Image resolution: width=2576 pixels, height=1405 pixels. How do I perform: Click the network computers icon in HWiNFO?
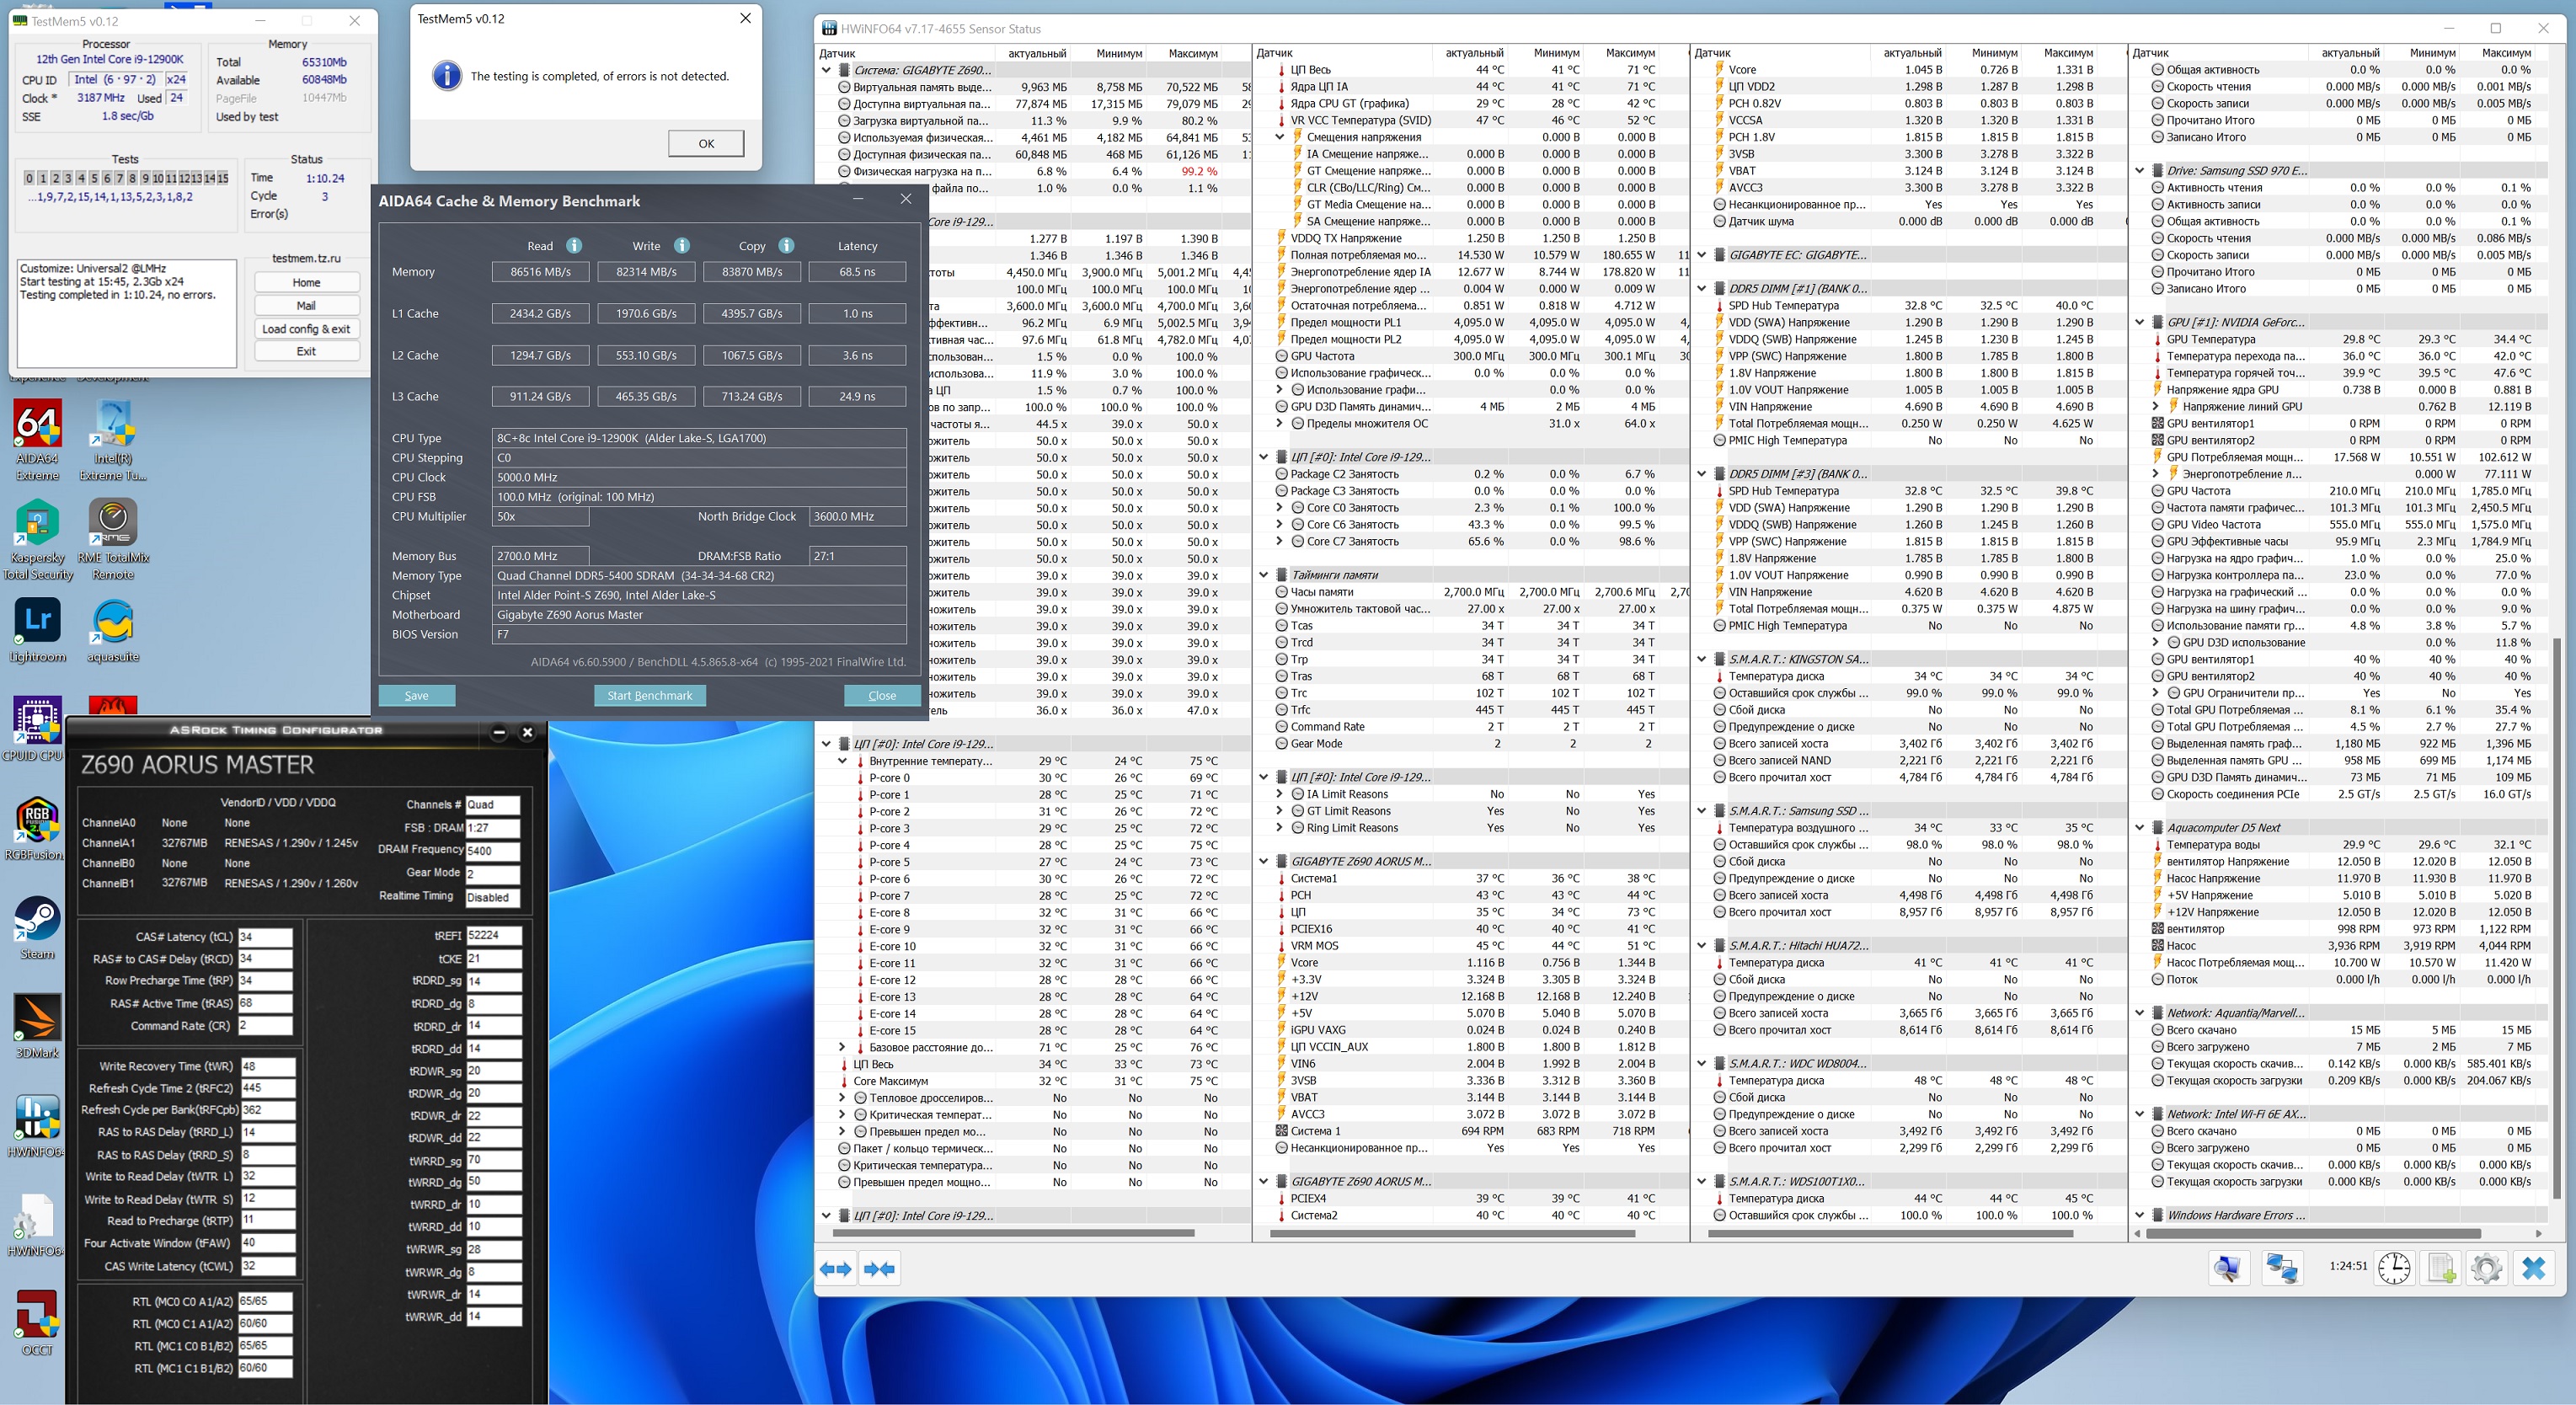2282,1267
